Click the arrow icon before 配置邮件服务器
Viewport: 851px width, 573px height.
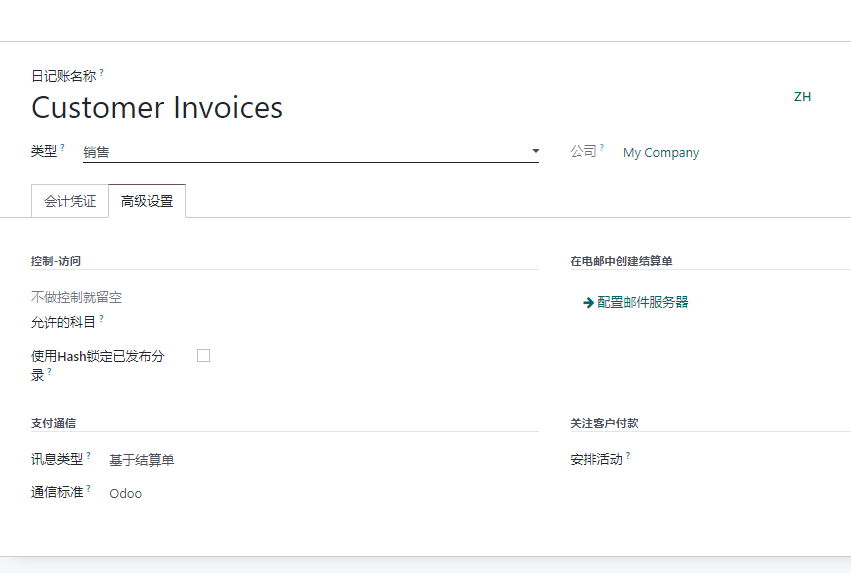point(588,303)
